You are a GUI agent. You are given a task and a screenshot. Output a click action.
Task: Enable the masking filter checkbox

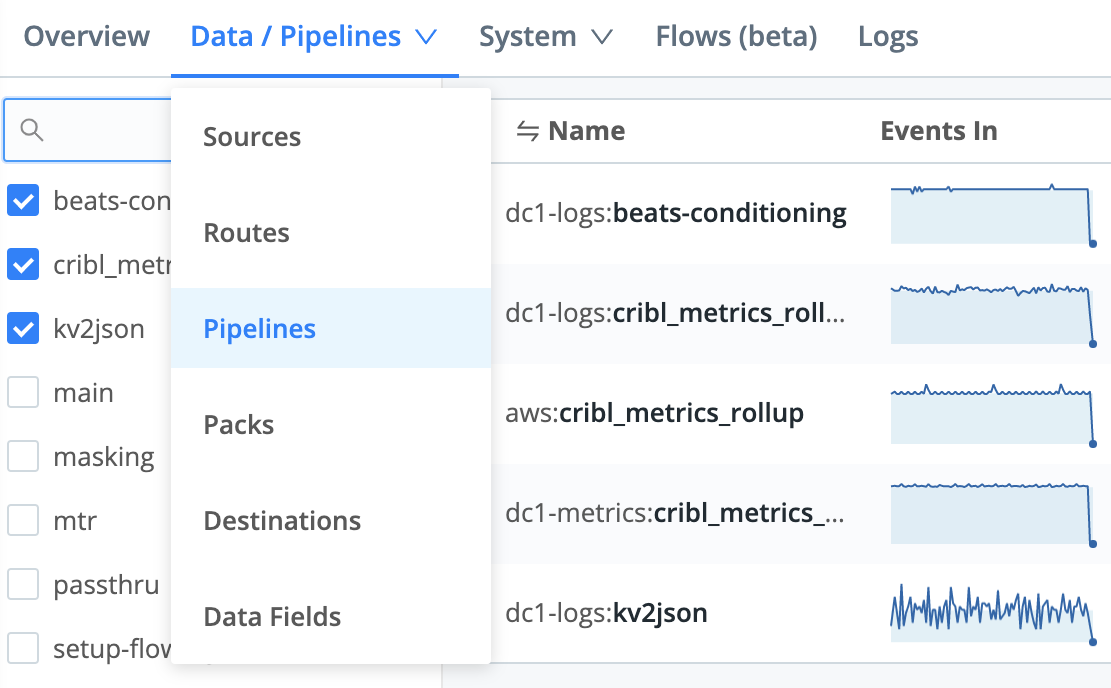pyautogui.click(x=23, y=456)
